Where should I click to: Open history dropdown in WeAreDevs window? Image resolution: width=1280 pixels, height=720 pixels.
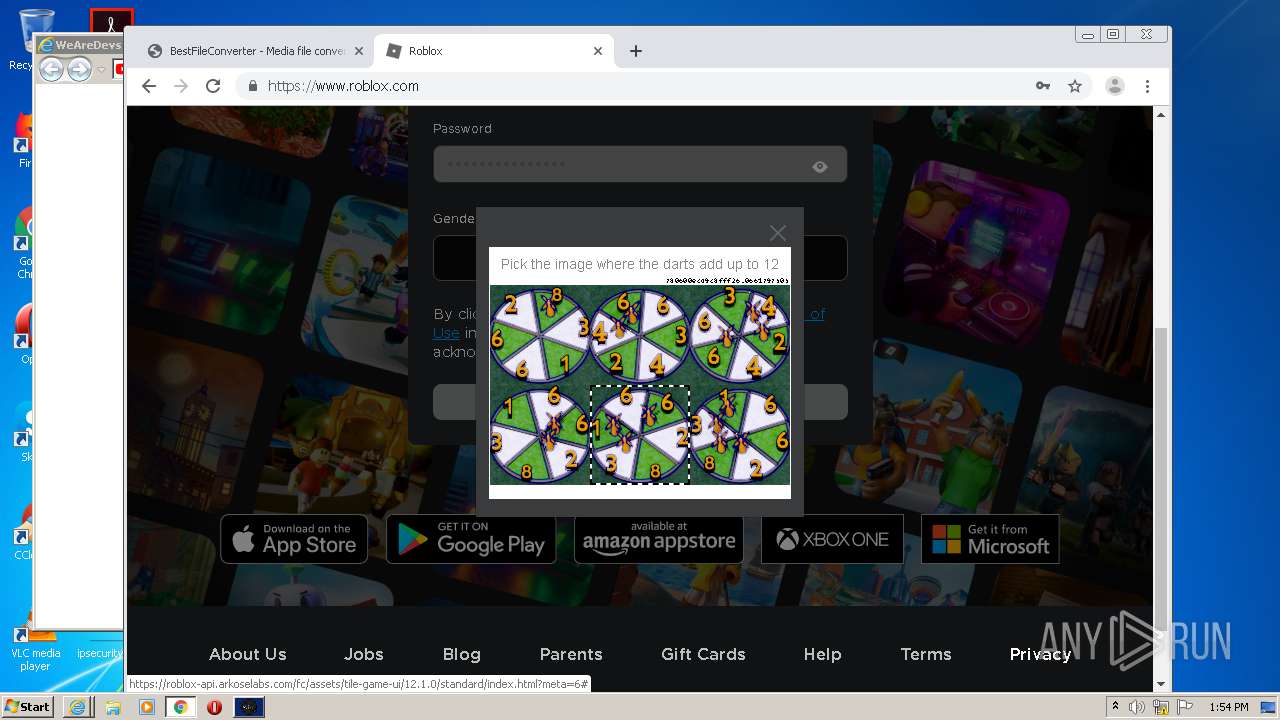(x=101, y=69)
